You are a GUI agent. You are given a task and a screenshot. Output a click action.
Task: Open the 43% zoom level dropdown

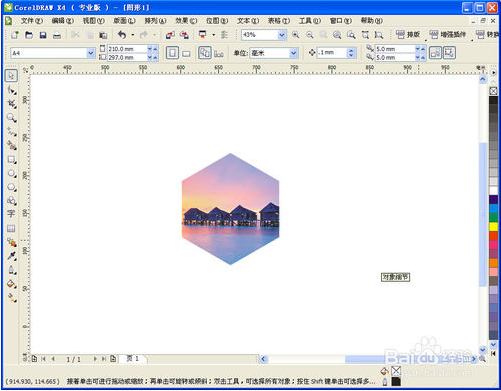282,35
